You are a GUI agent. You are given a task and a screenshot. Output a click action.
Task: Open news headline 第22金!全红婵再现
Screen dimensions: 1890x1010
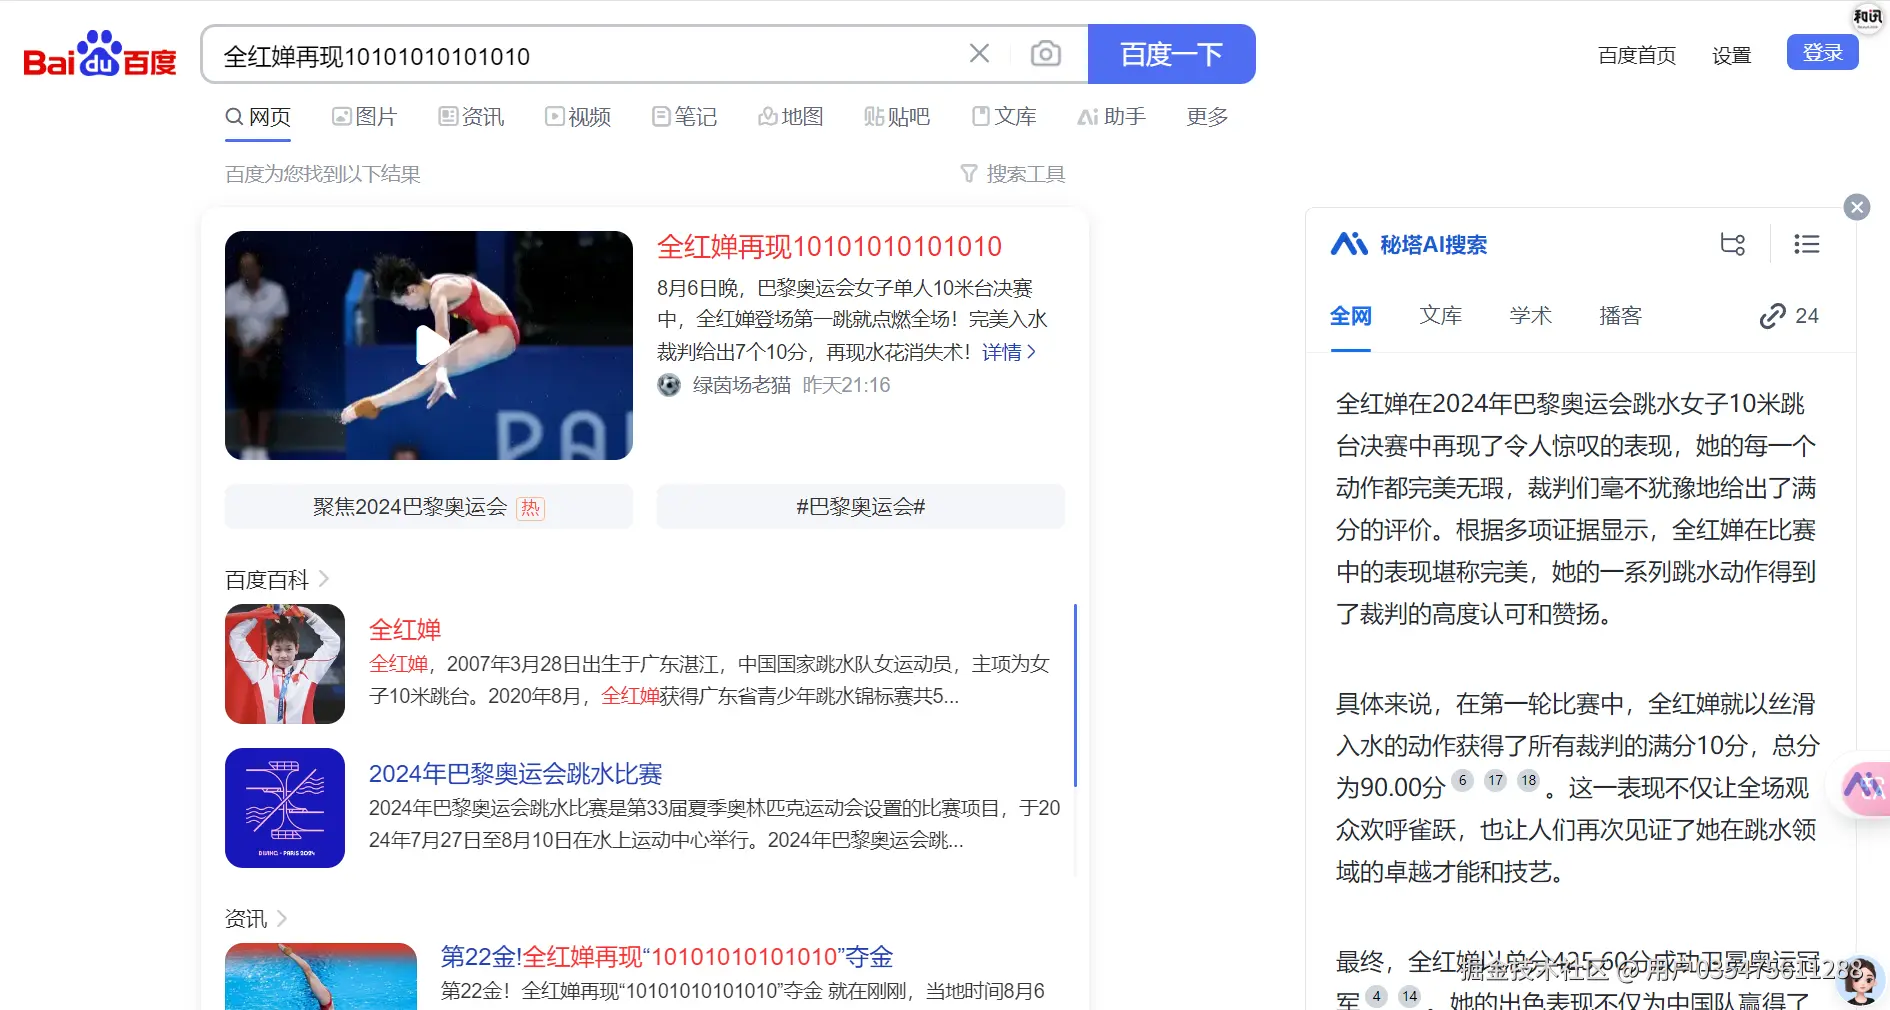click(x=667, y=957)
